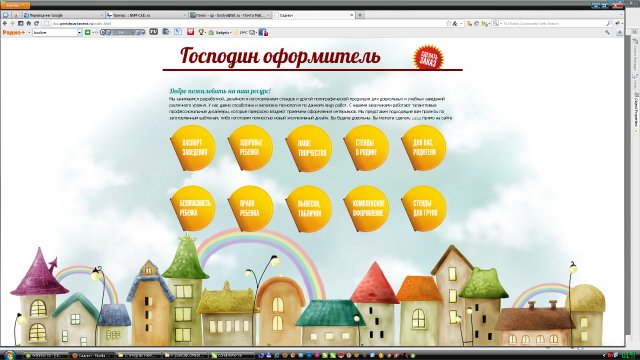The height and width of the screenshot is (360, 640).
Task: Click the 'Господин оформитель' site title
Action: click(280, 56)
